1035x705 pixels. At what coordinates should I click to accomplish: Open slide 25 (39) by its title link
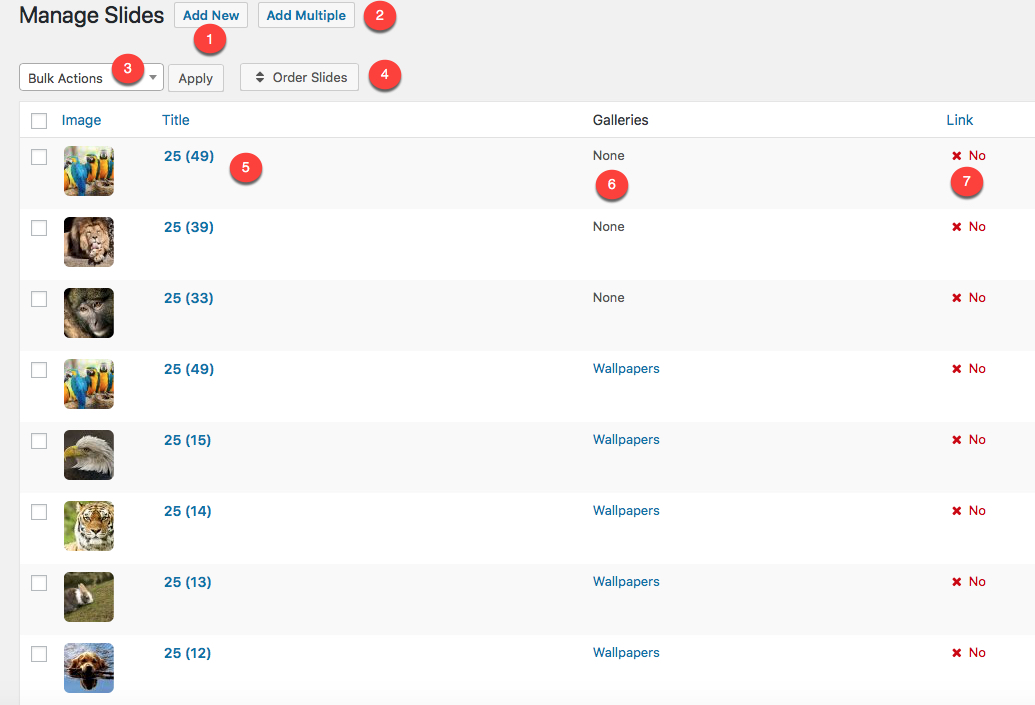[187, 226]
